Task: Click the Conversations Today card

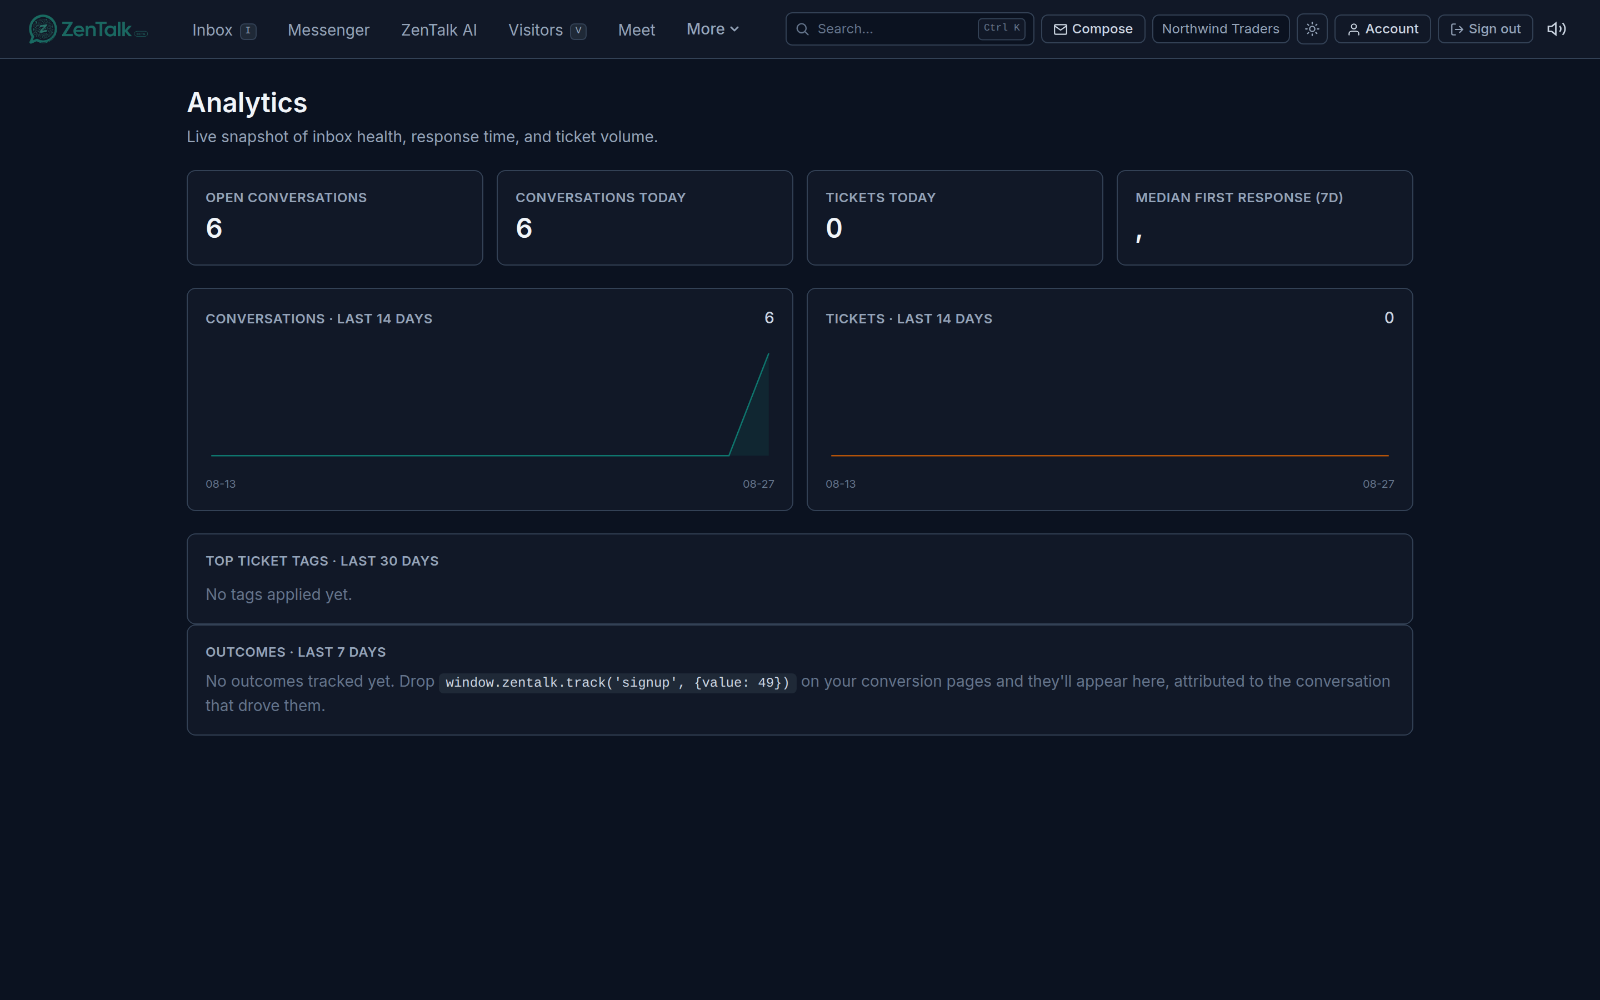Action: (x=645, y=218)
